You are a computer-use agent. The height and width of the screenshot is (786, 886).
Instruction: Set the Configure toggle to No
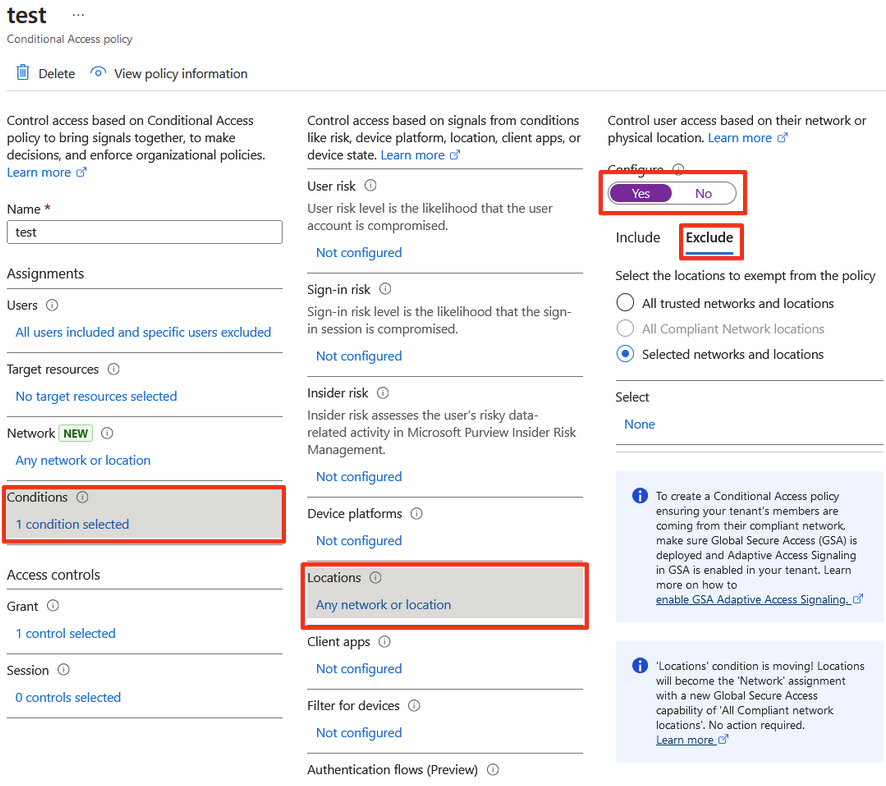[704, 193]
